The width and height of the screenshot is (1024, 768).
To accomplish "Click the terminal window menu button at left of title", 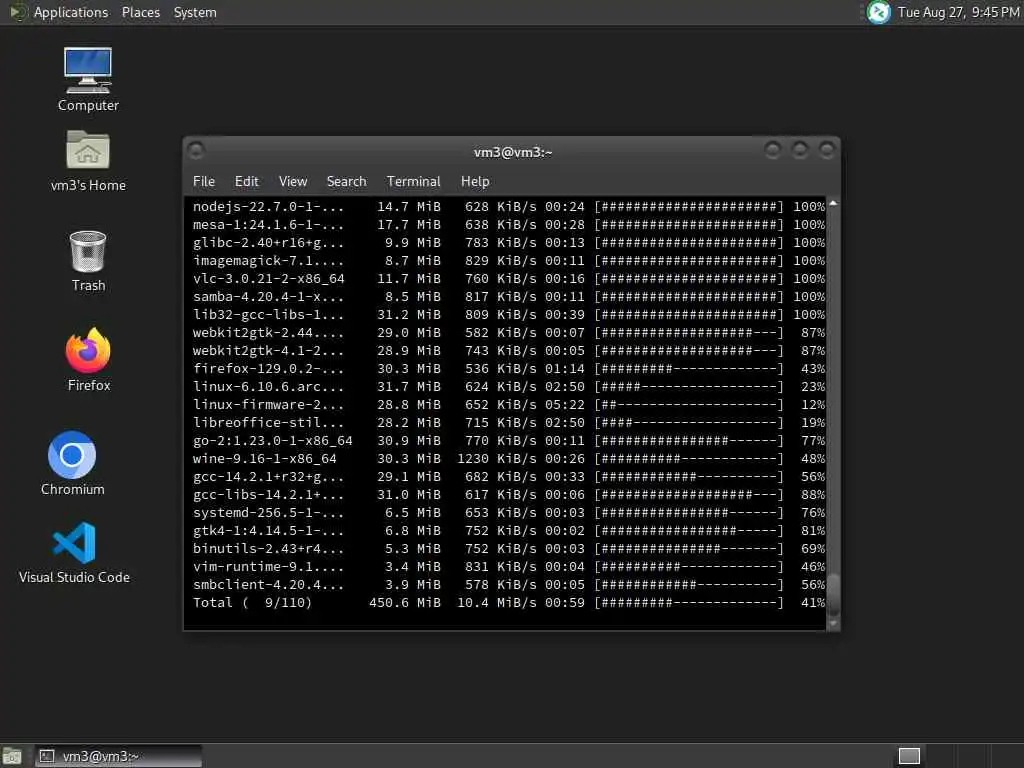I will tap(196, 151).
